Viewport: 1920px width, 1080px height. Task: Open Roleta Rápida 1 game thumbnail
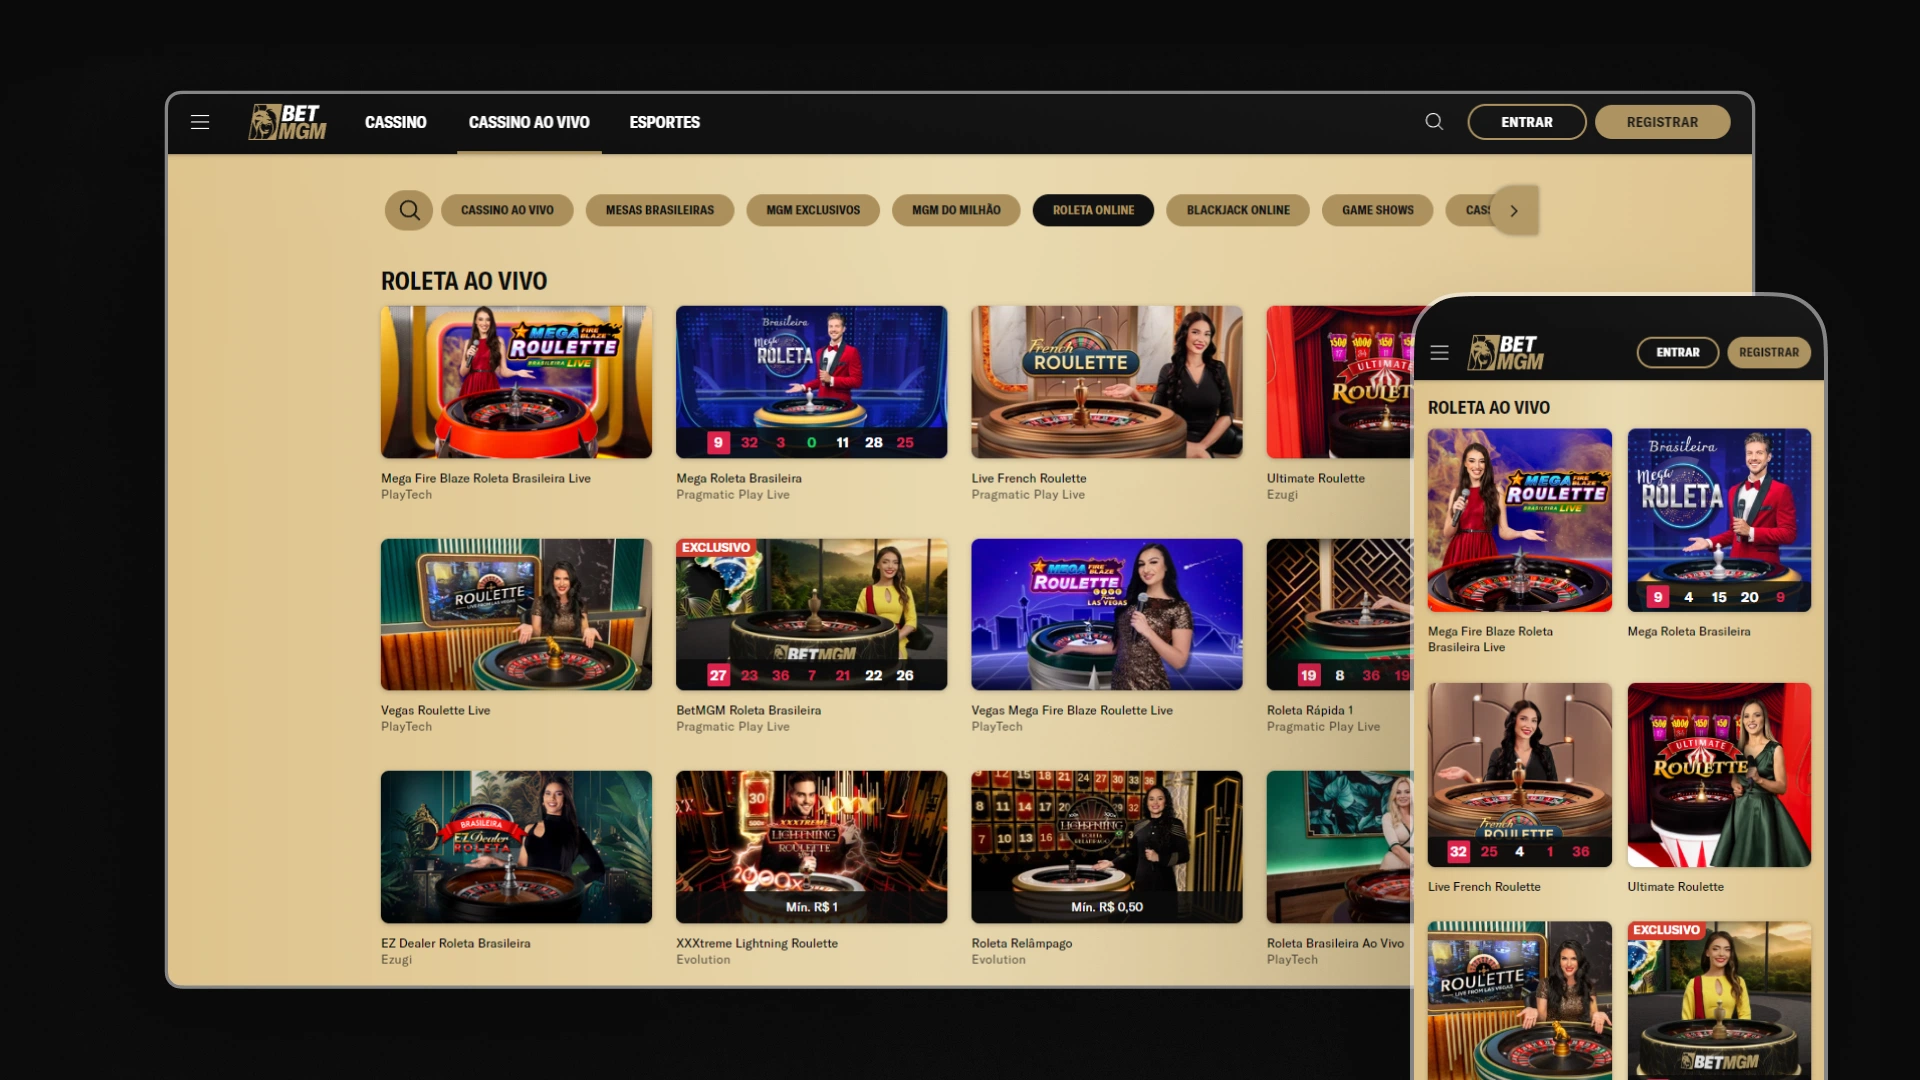1339,614
